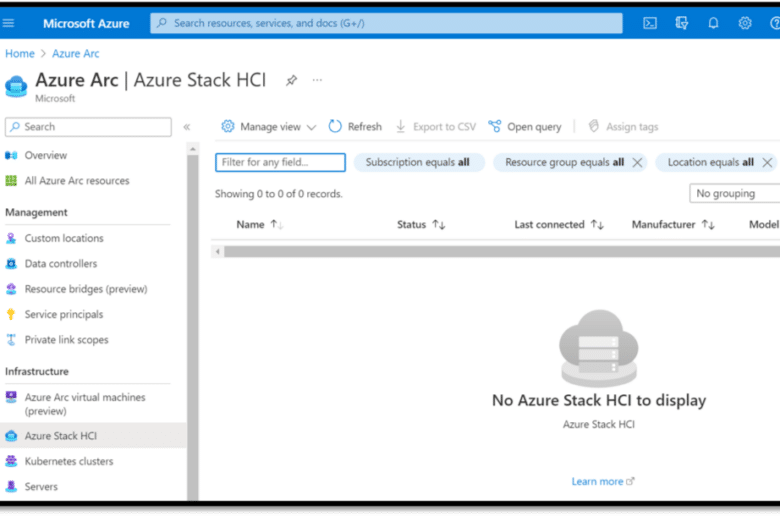
Task: Go to Azure Arc breadcrumb
Action: coord(76,54)
